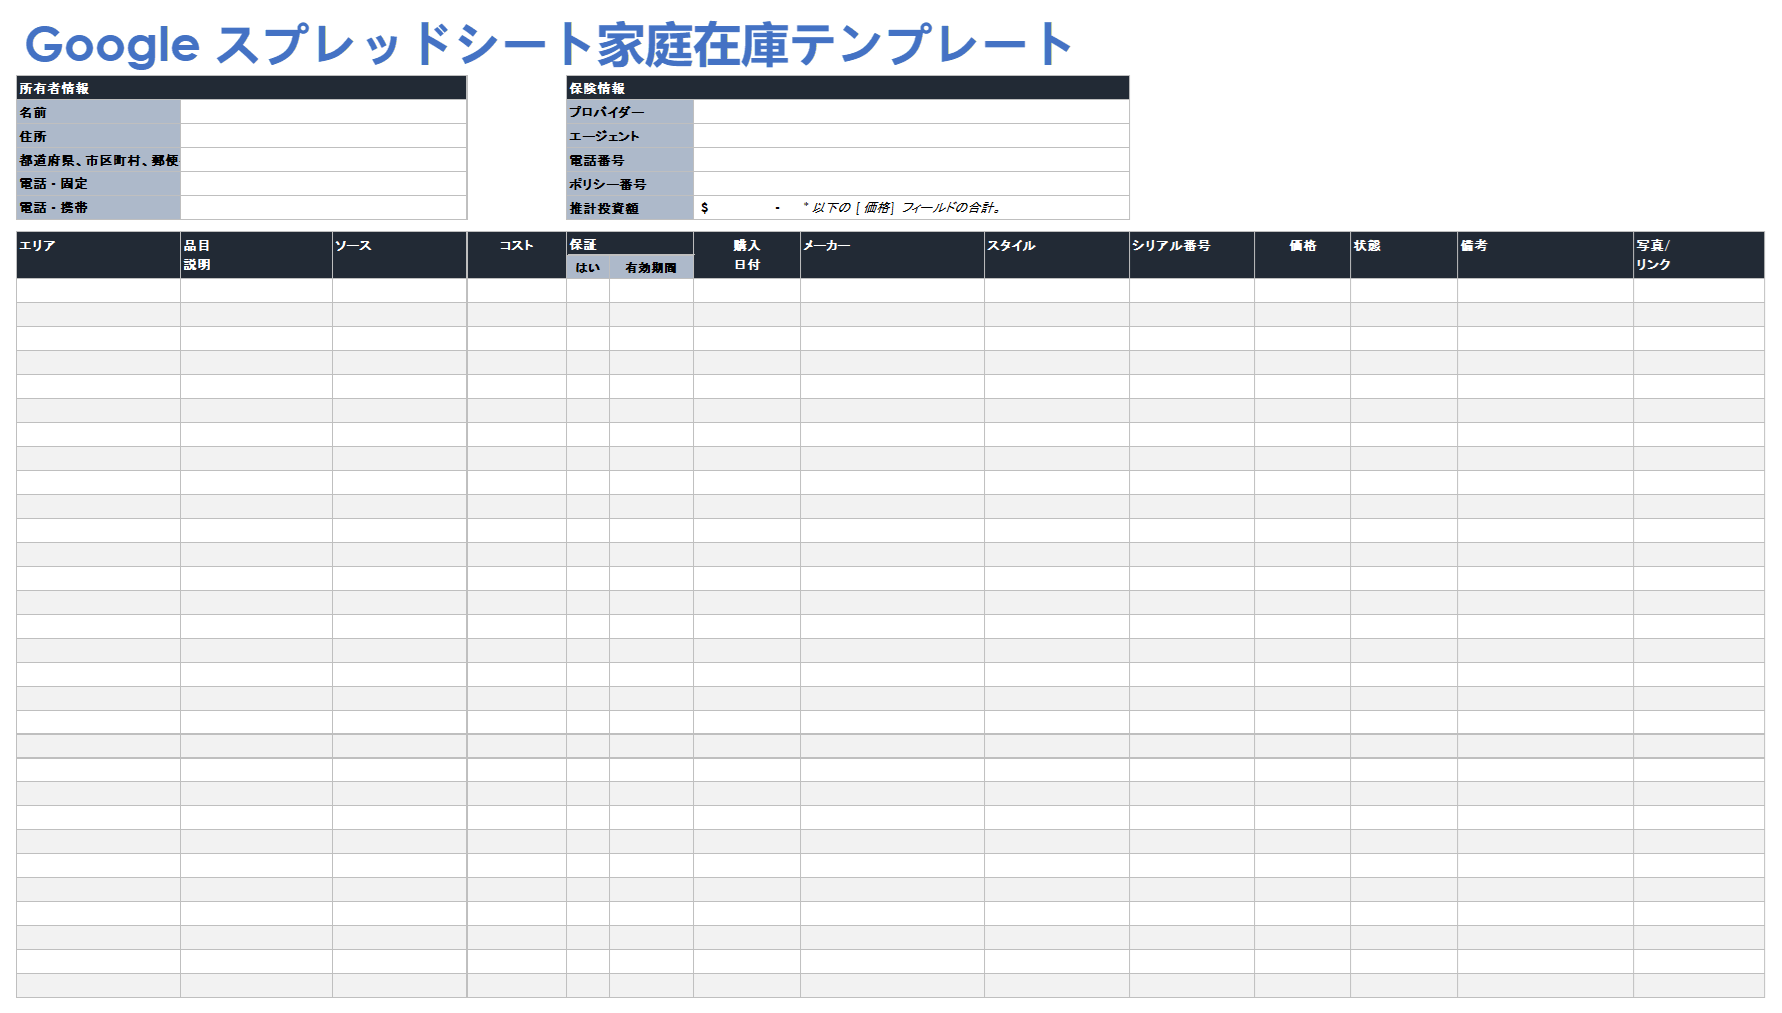Click the 電話 - 固定 label
Screen dimensions: 1782x1013
pos(98,184)
